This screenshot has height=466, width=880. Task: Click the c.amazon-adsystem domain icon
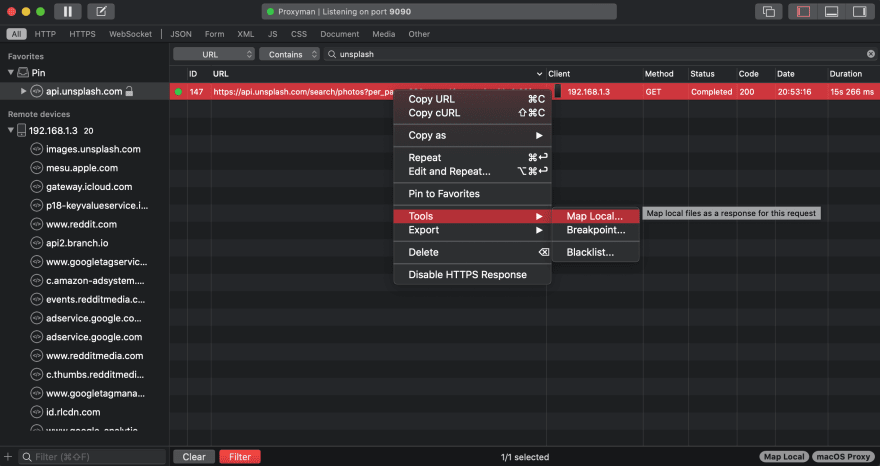(36, 281)
